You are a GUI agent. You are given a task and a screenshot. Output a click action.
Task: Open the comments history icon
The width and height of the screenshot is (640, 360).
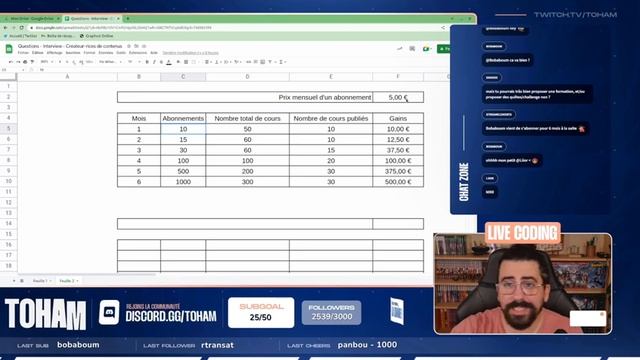(x=412, y=49)
